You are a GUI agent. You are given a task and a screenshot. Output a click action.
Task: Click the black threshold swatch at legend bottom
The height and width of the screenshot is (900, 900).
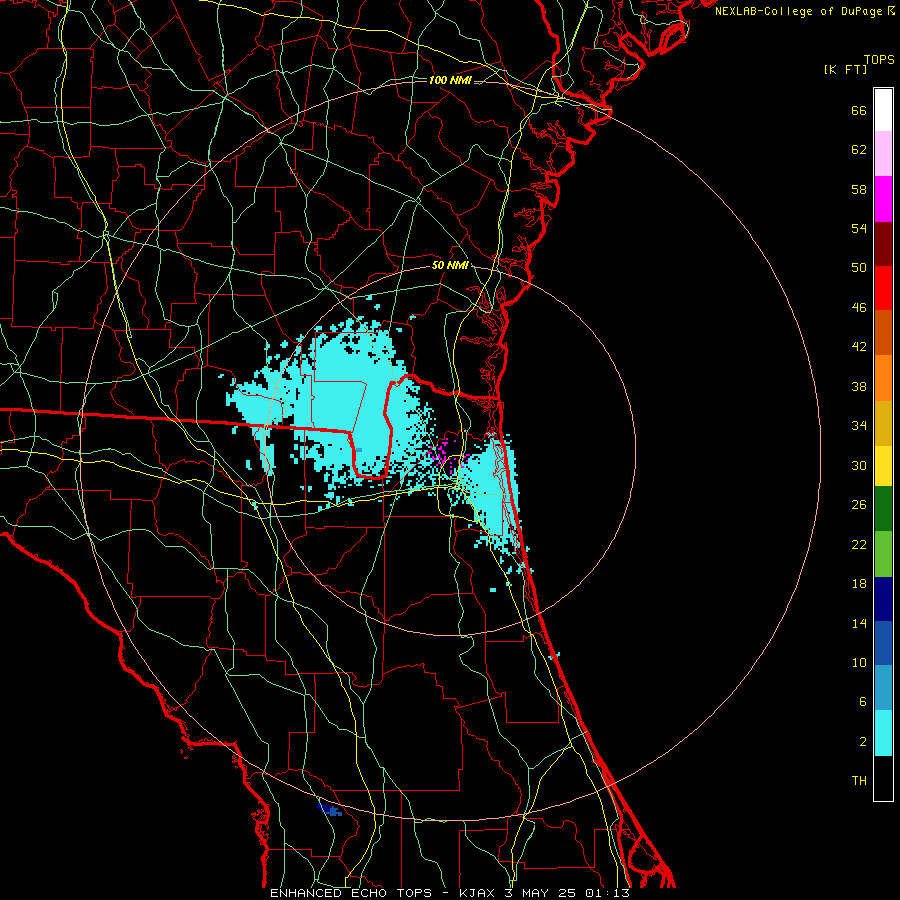tap(883, 778)
